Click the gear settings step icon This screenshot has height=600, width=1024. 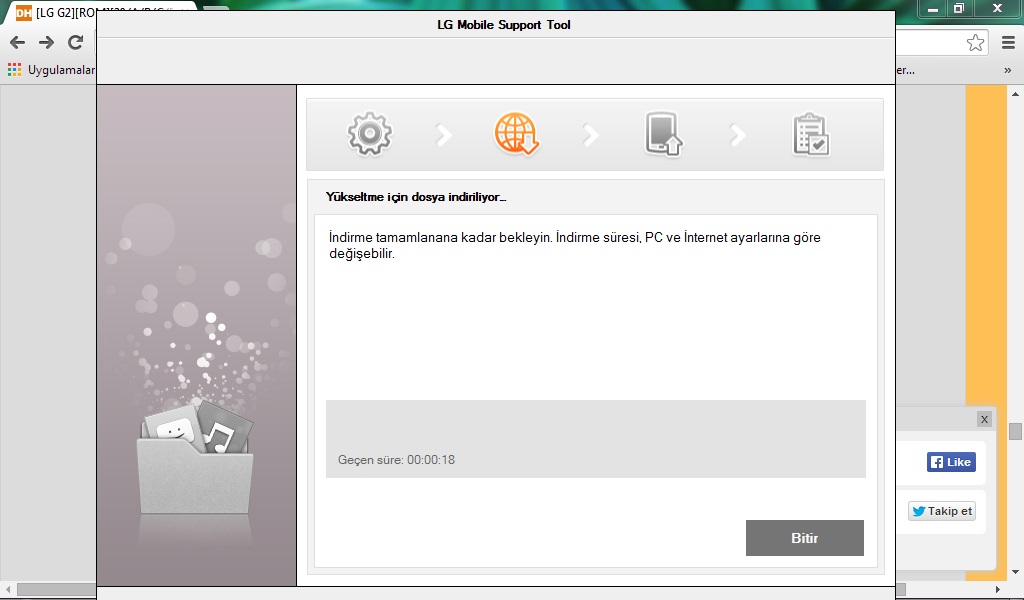pyautogui.click(x=370, y=134)
